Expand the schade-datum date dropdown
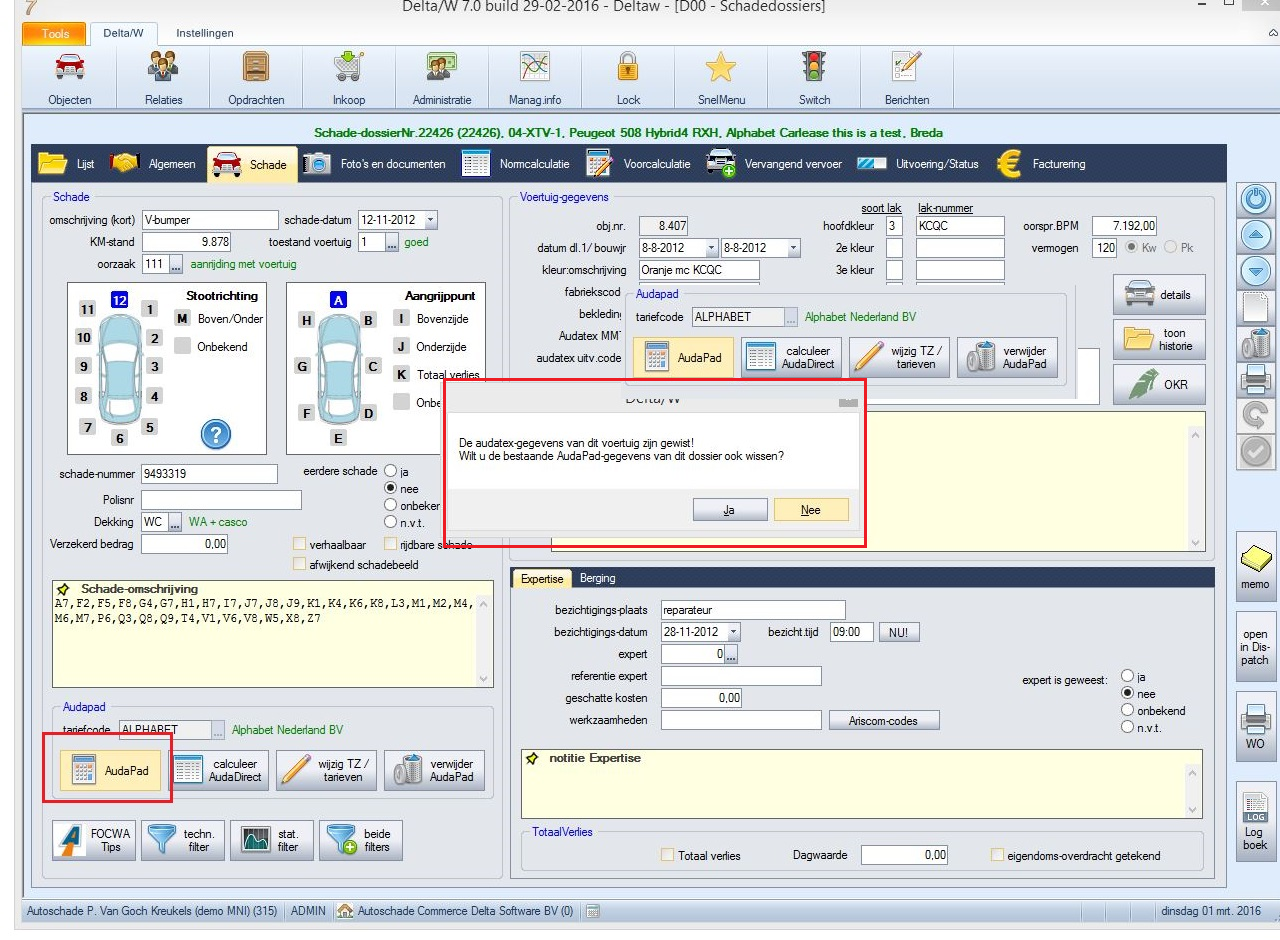Screen dimensions: 1280x940 point(430,220)
